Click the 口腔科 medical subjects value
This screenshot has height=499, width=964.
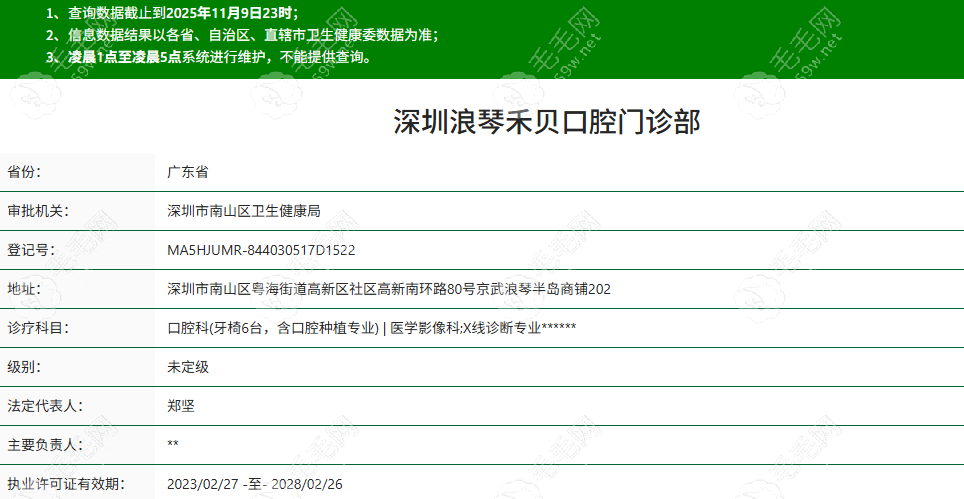[371, 328]
